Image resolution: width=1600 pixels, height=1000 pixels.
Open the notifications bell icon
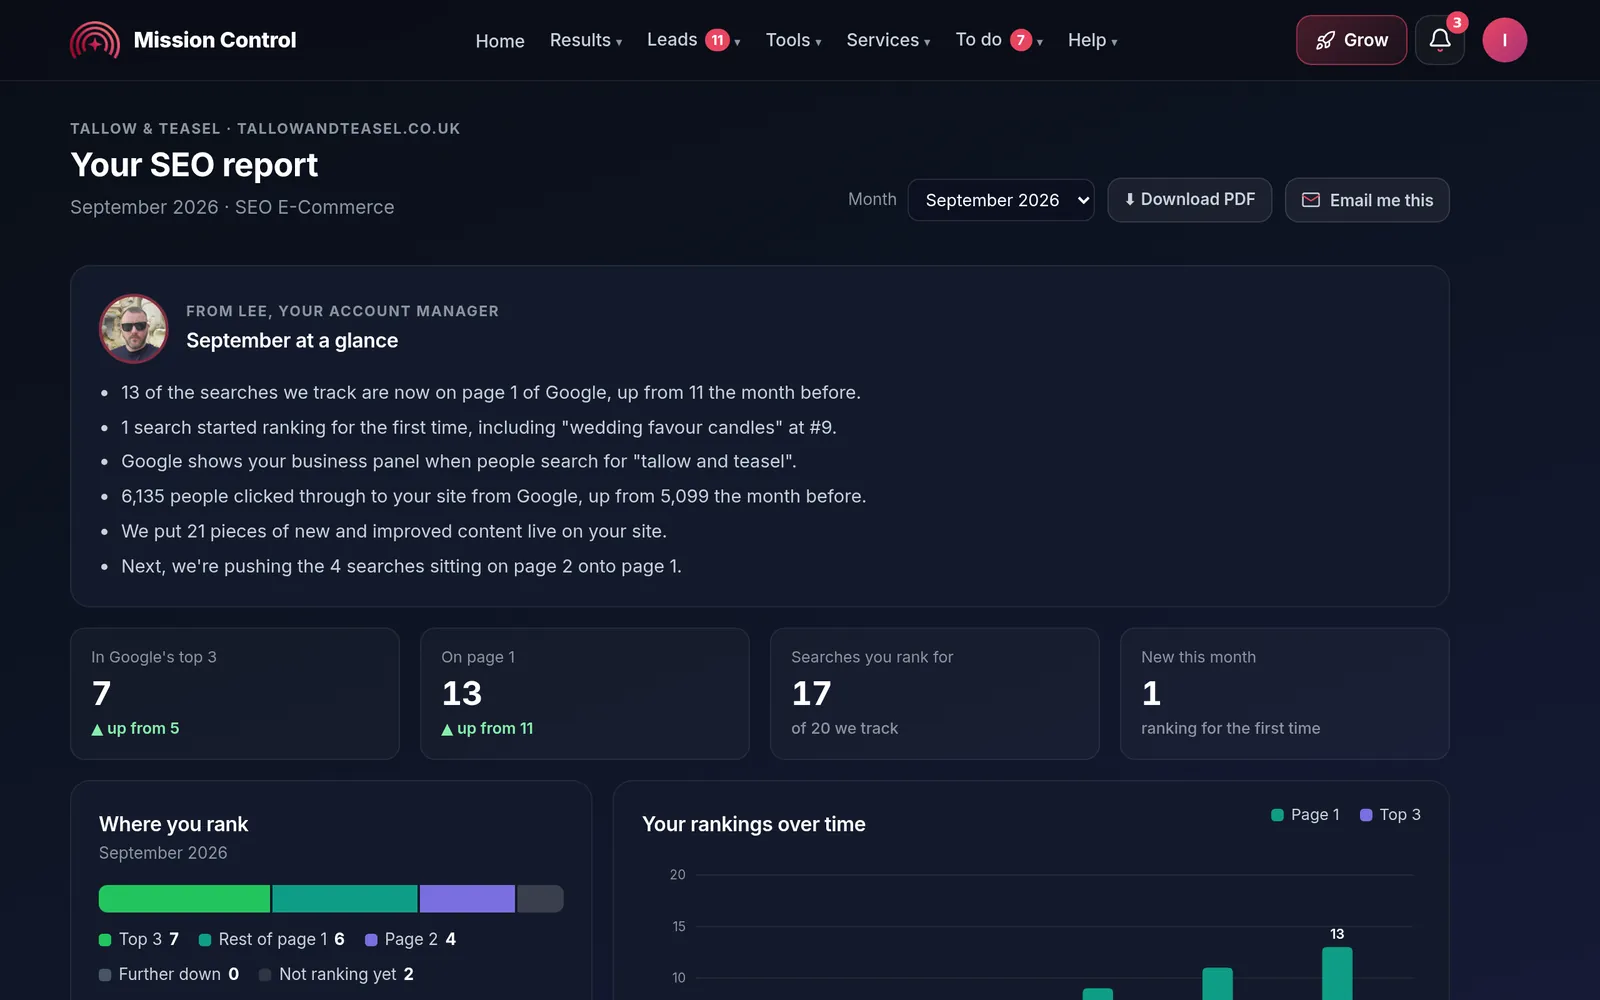tap(1440, 40)
